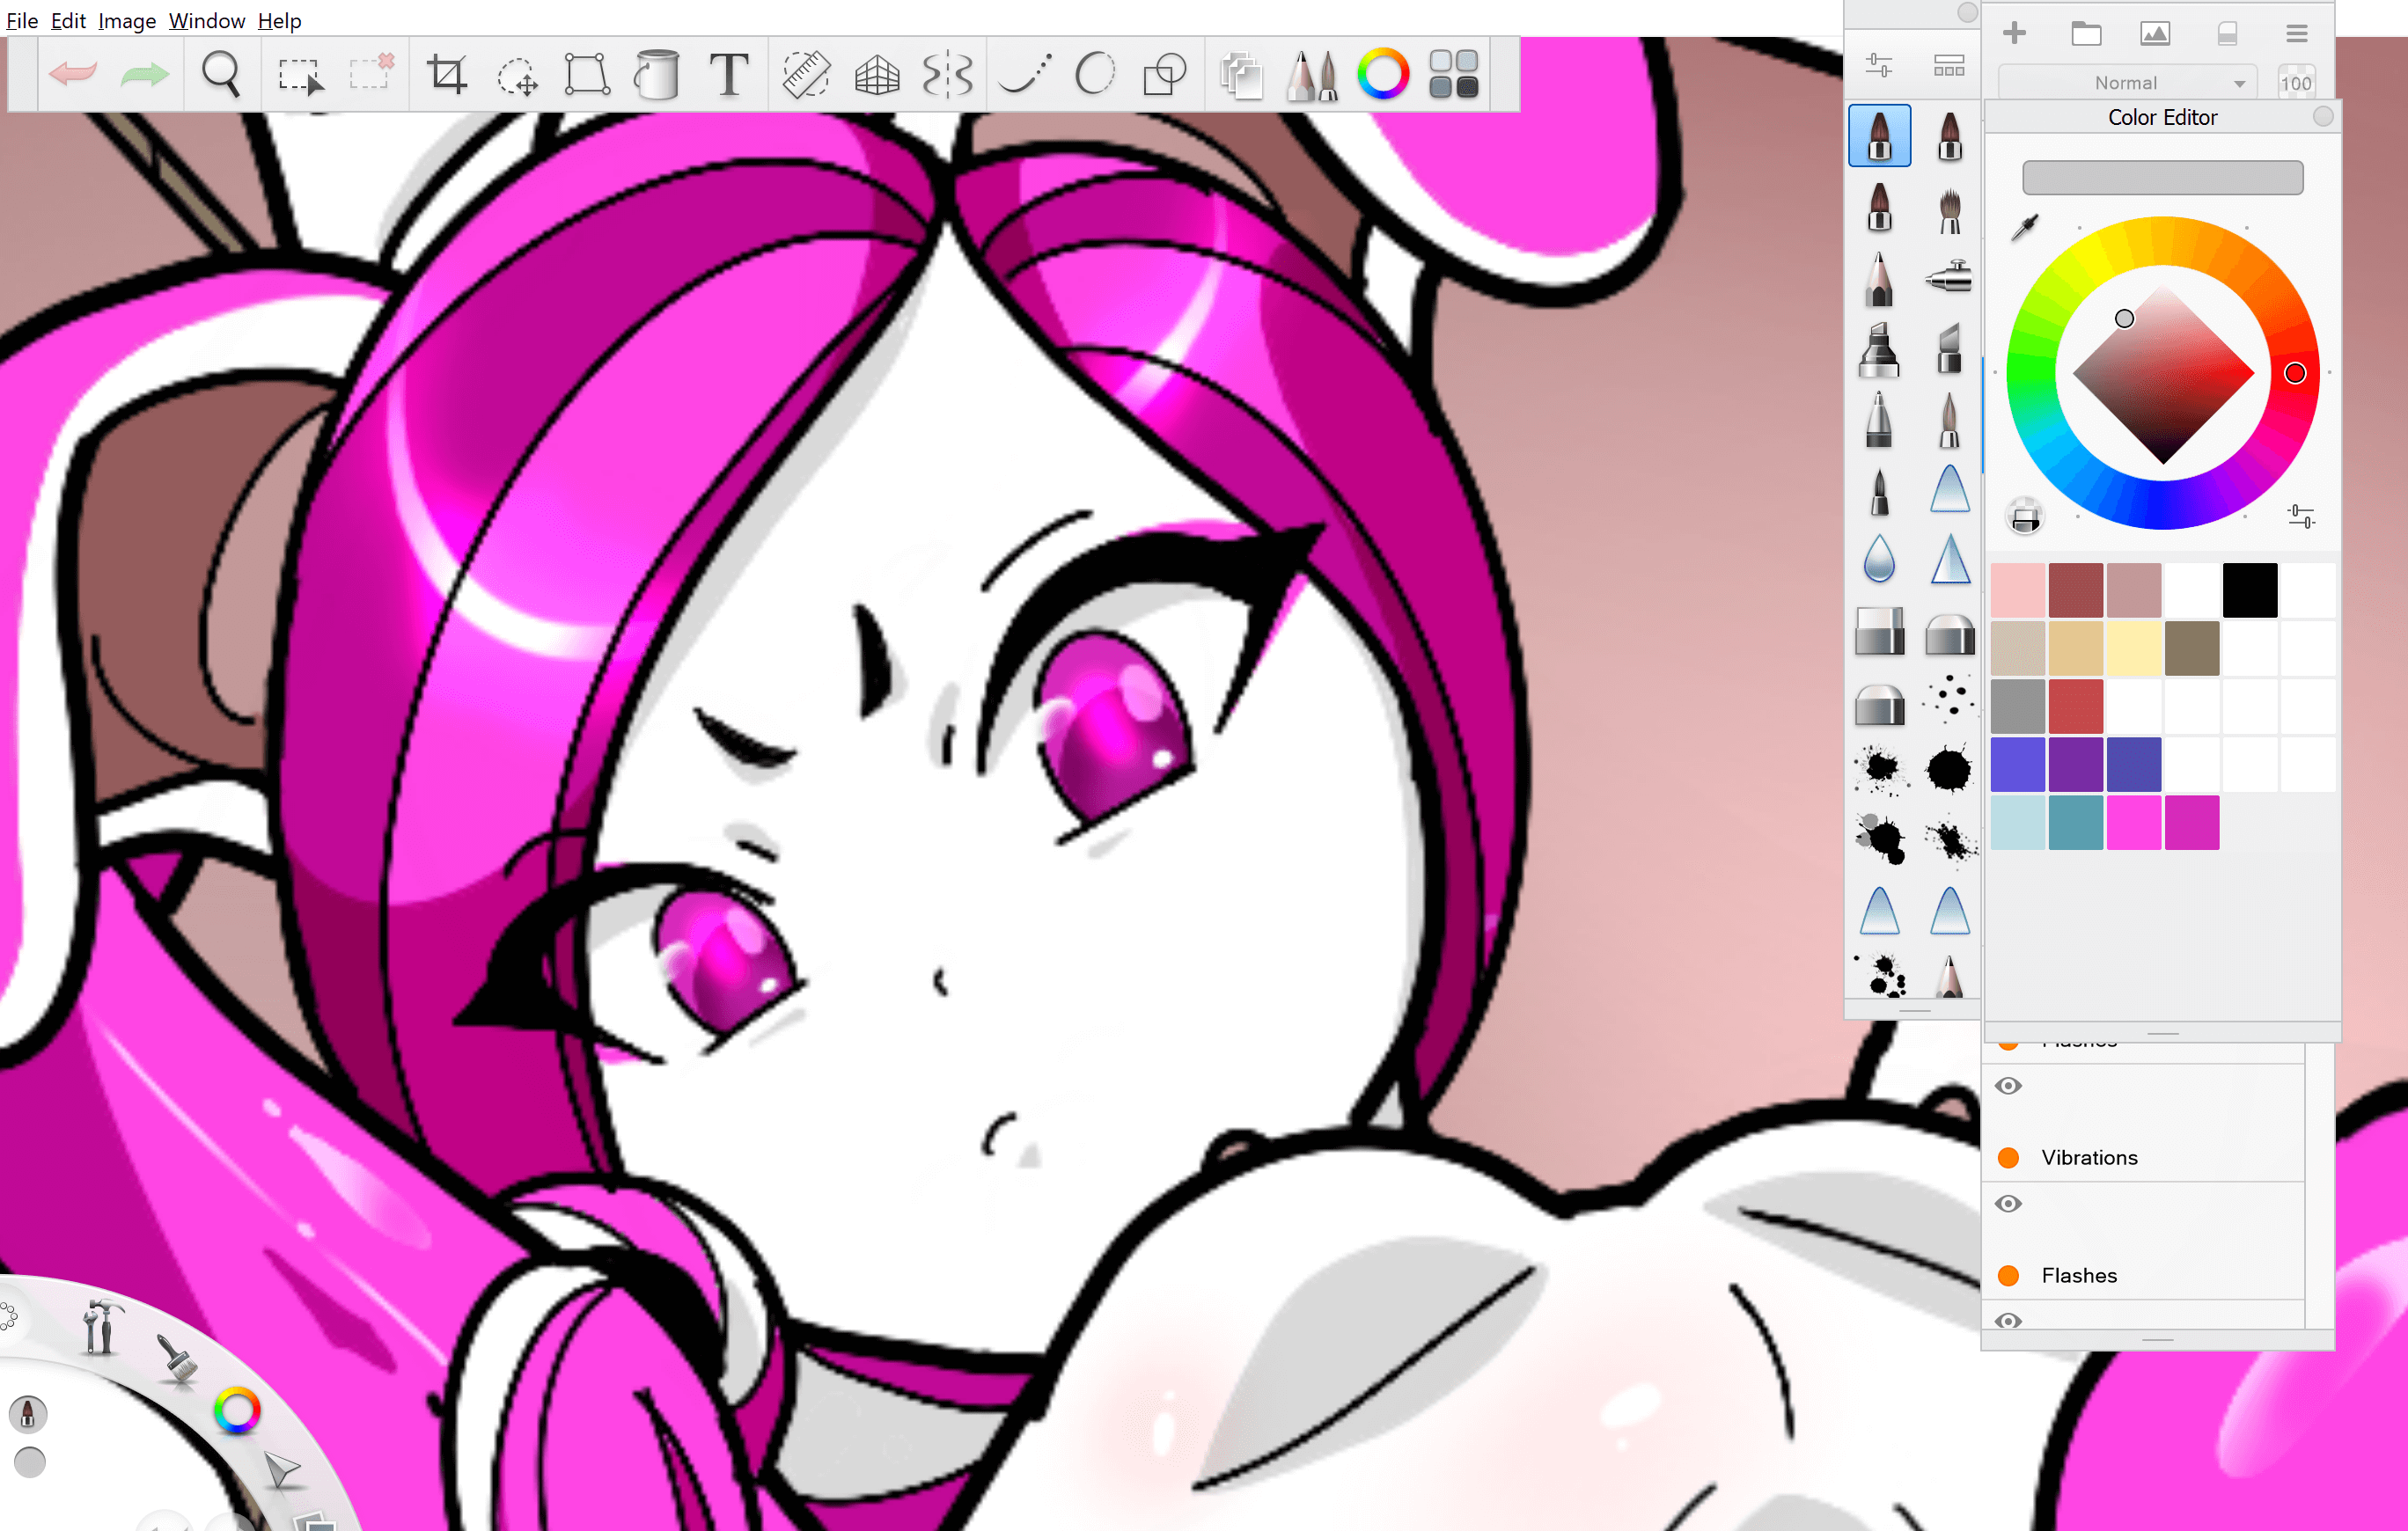Screen dimensions: 2408x1531
Task: Add a new layer with plus button
Action: [x=2015, y=34]
